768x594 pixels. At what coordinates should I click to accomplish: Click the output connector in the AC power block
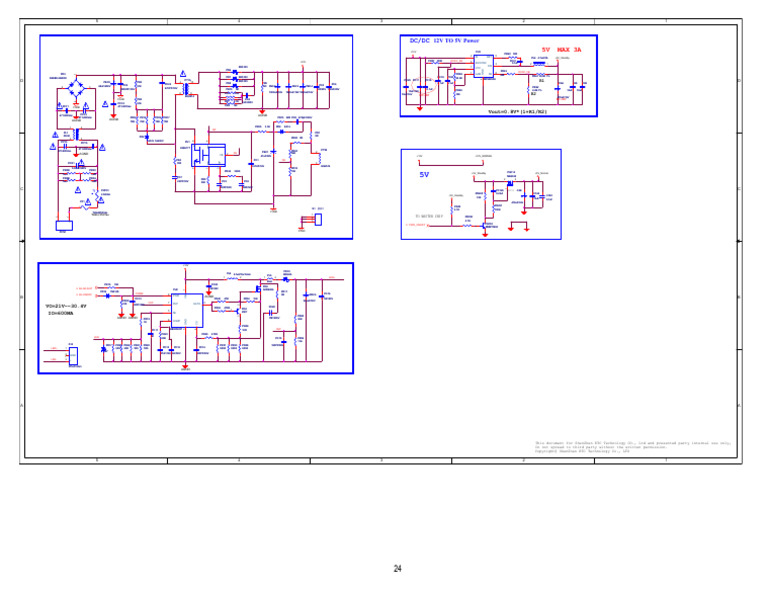tap(318, 220)
